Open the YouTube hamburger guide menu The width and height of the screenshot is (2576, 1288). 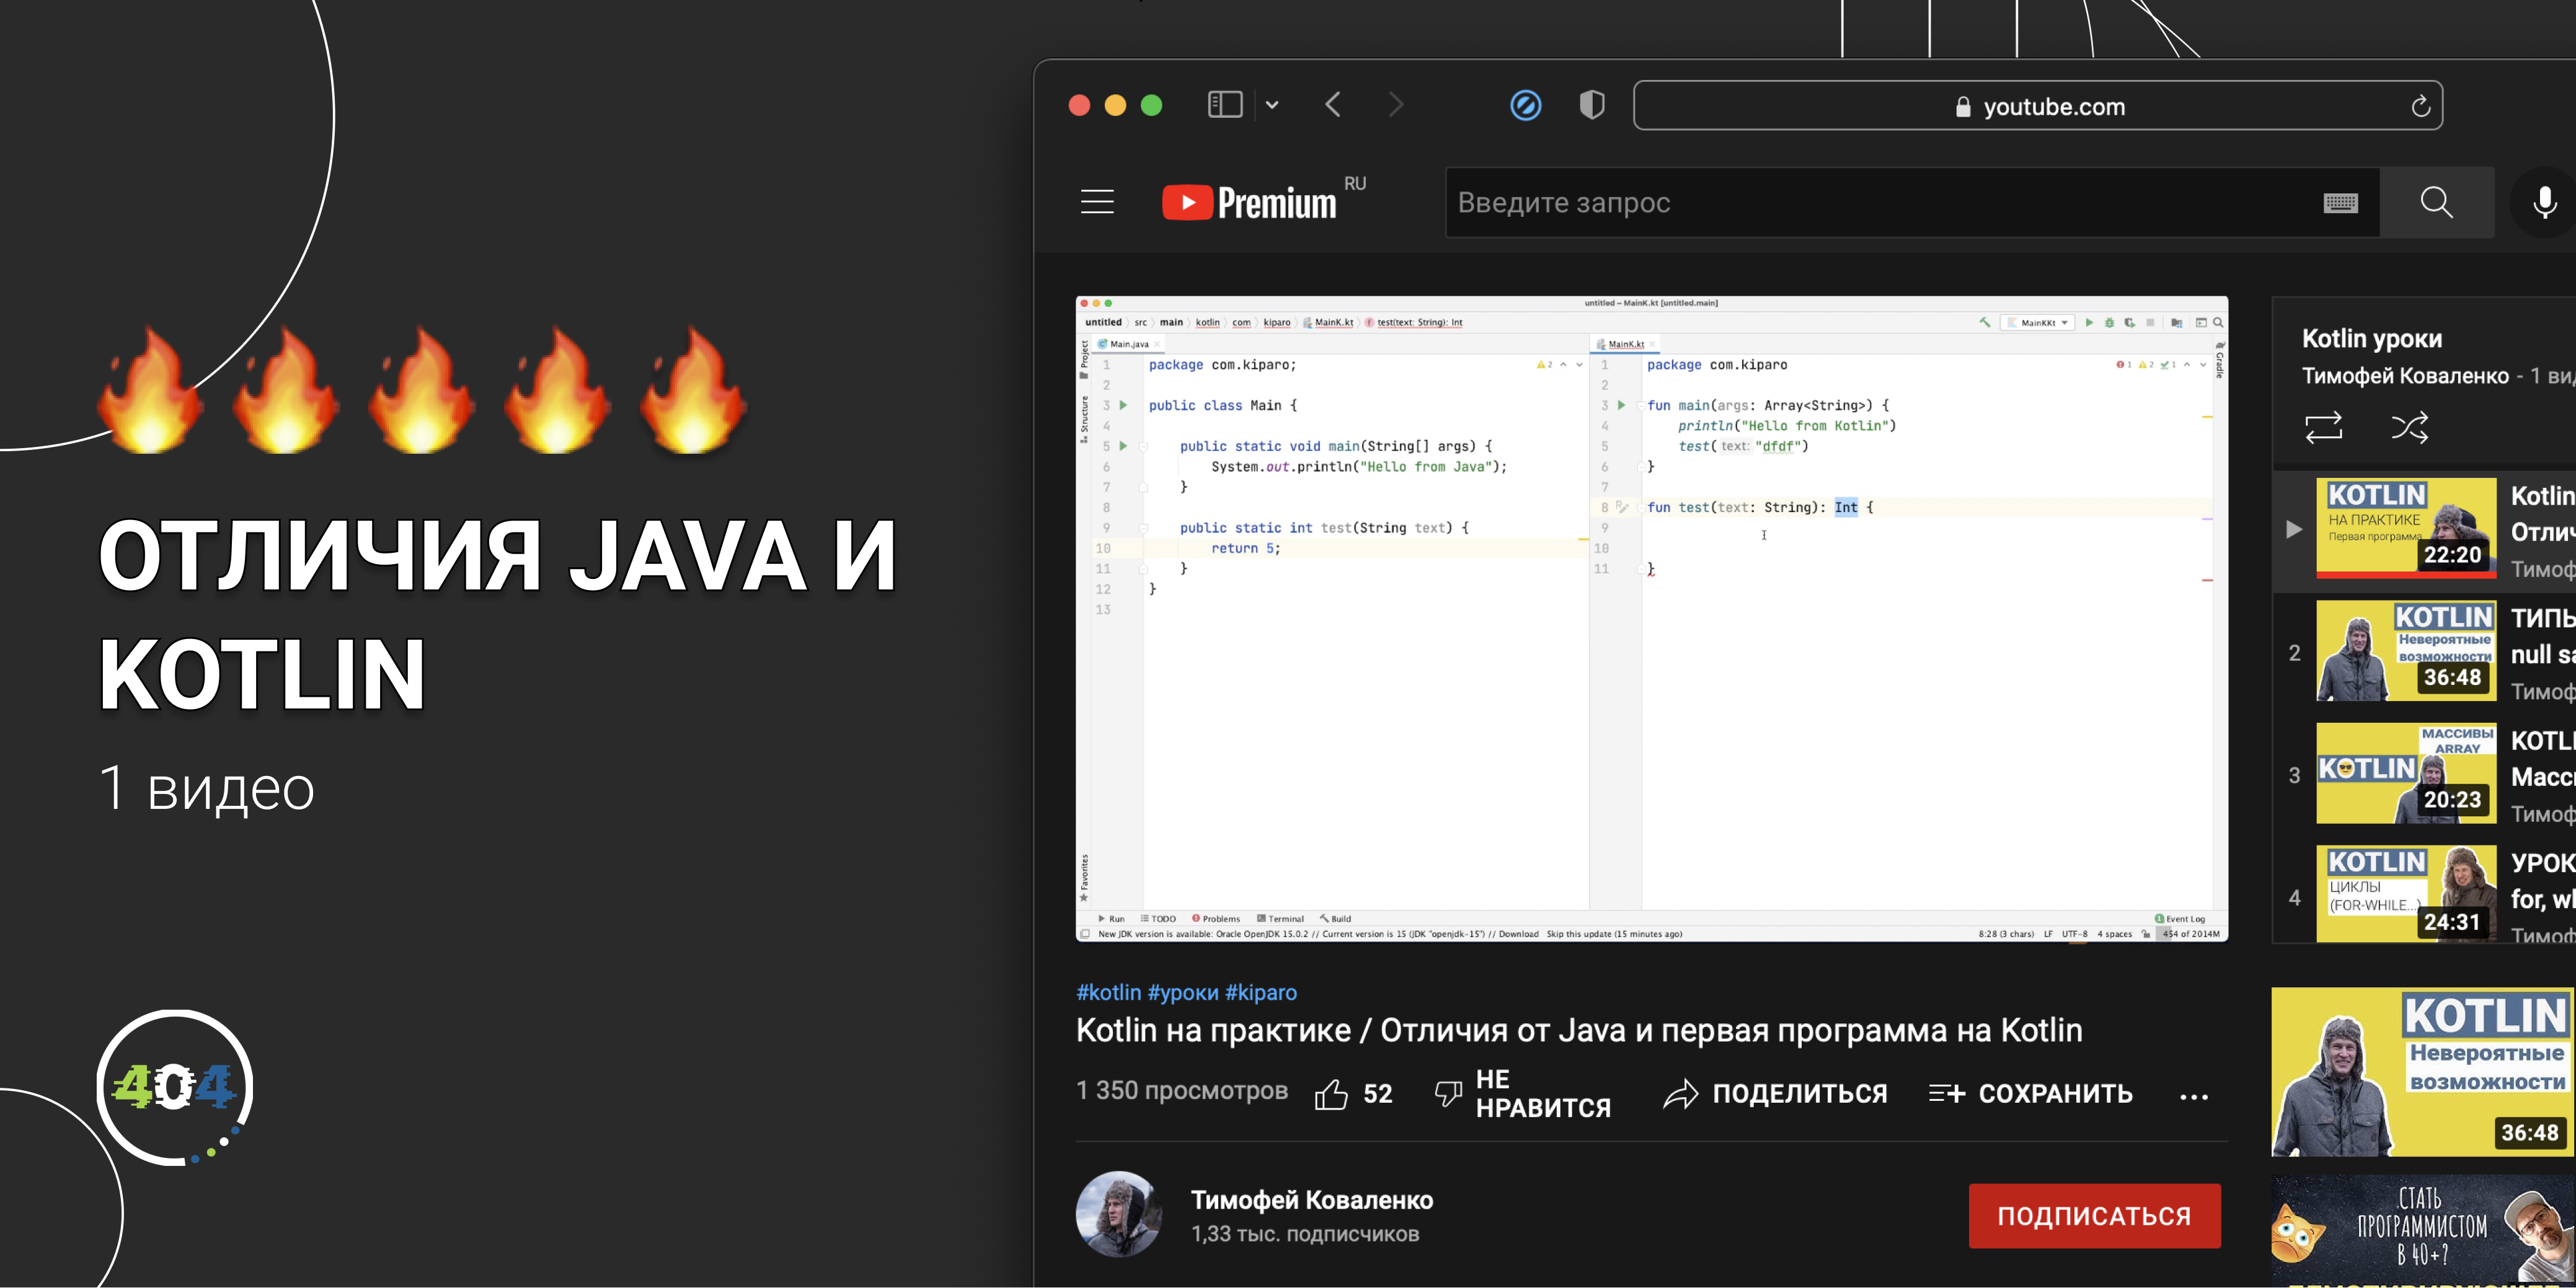click(1097, 202)
